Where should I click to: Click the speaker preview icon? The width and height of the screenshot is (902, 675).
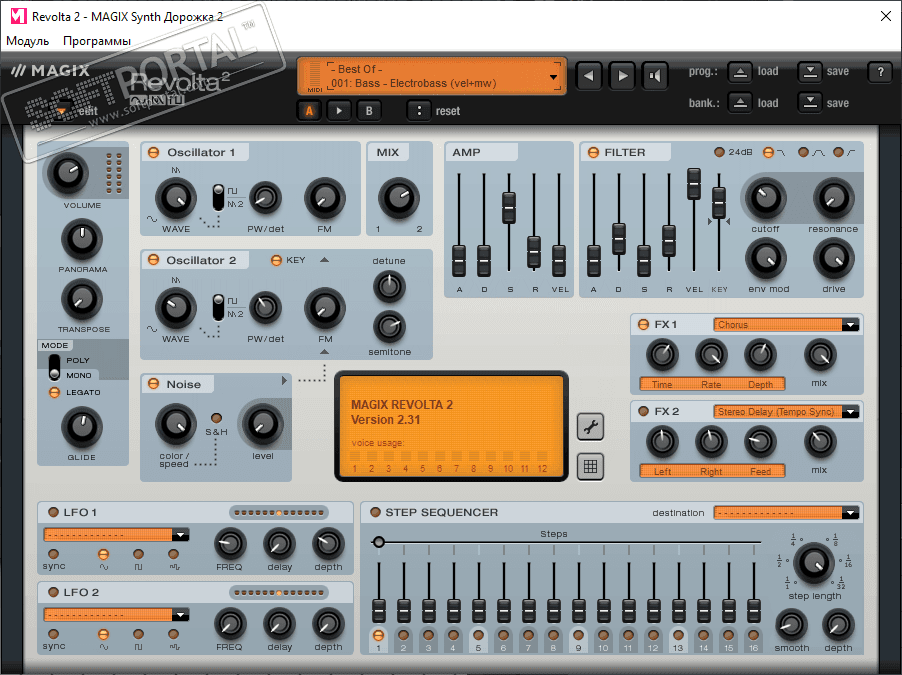click(x=655, y=76)
